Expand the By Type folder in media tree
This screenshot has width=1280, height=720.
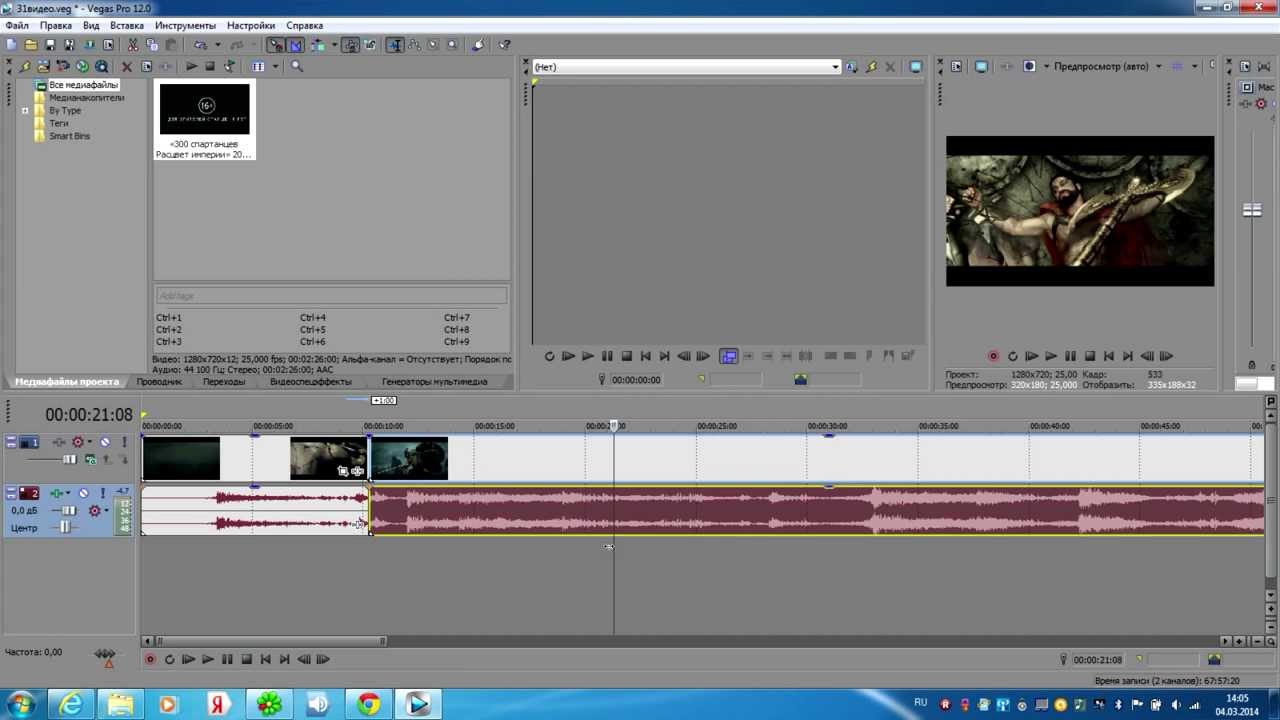pyautogui.click(x=25, y=111)
